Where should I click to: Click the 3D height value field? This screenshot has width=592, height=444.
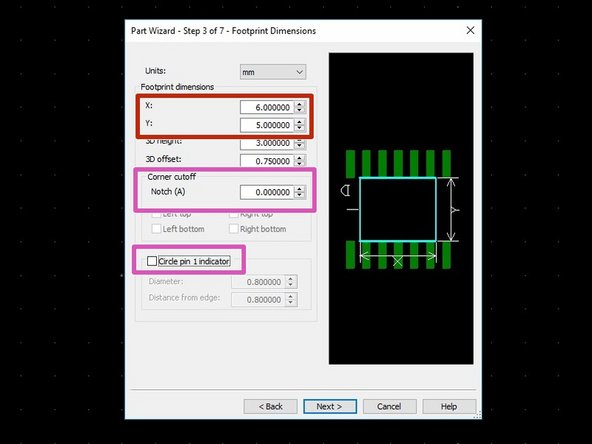click(x=267, y=143)
